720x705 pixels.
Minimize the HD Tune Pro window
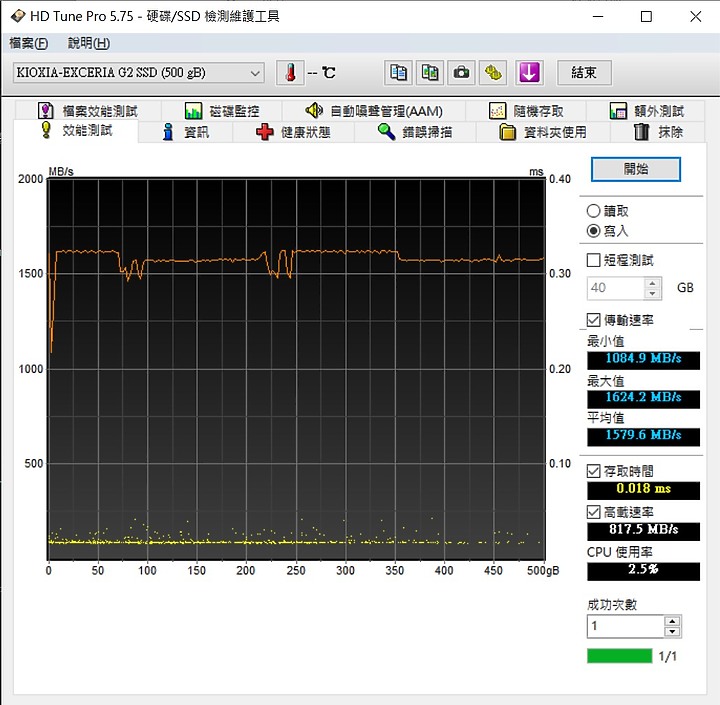[x=598, y=17]
